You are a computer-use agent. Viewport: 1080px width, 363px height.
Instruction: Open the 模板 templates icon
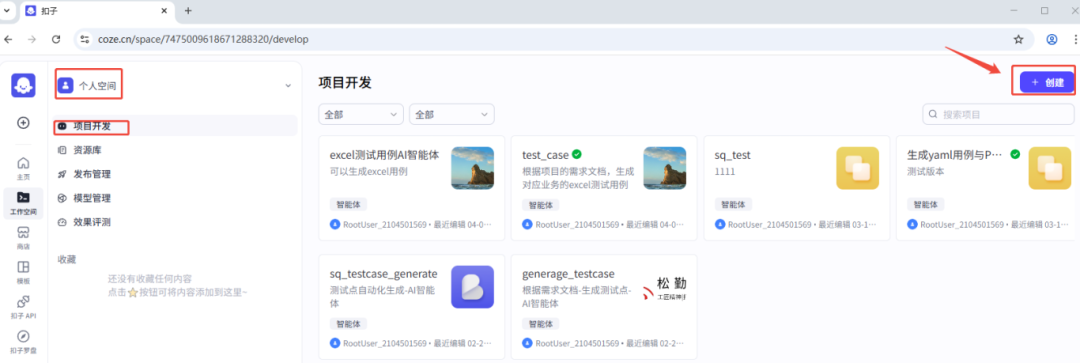click(23, 271)
